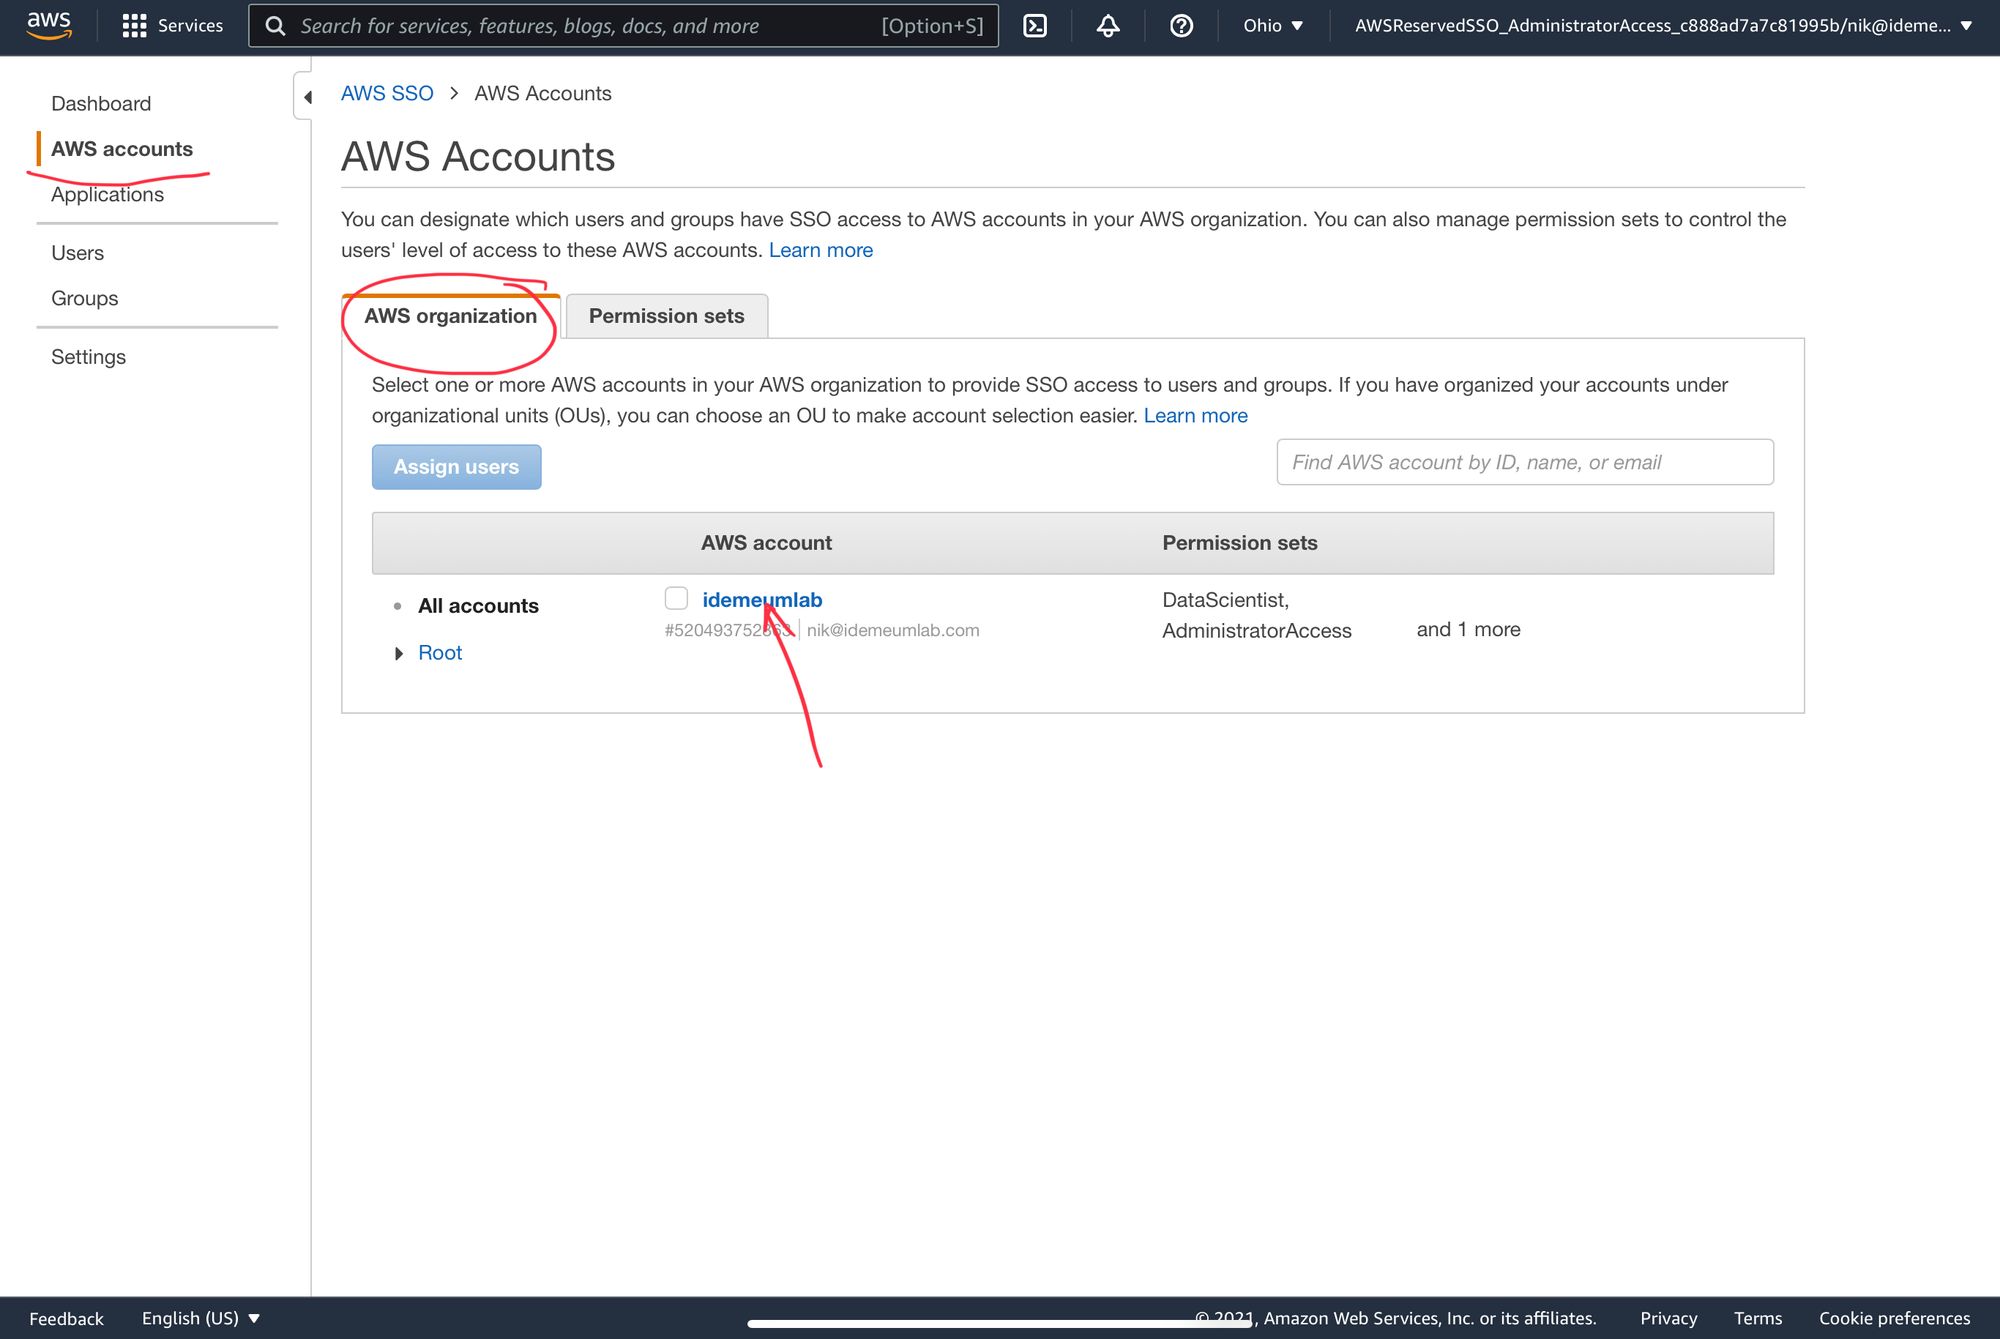Open the Privacy footer link

click(1668, 1318)
